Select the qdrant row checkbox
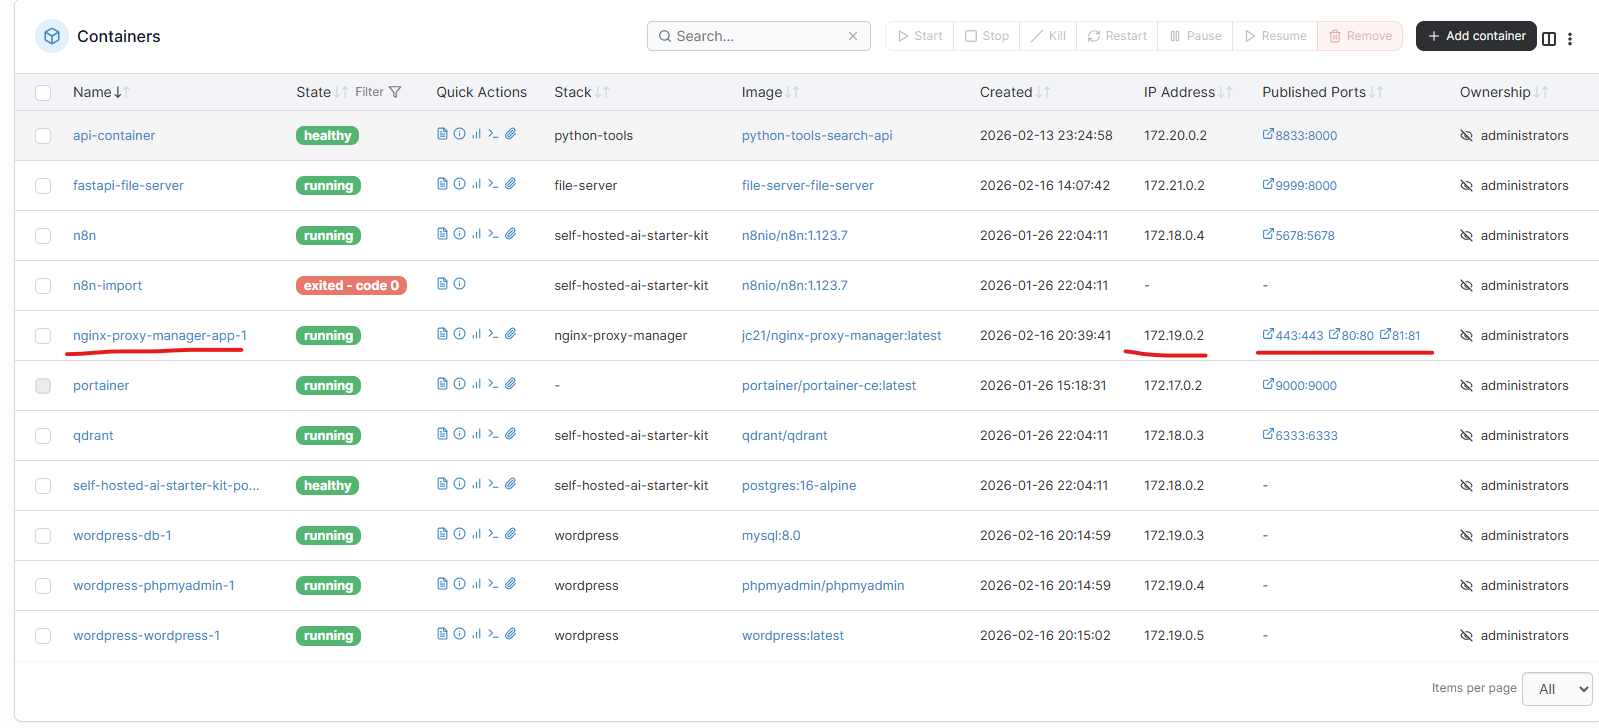 tap(43, 436)
